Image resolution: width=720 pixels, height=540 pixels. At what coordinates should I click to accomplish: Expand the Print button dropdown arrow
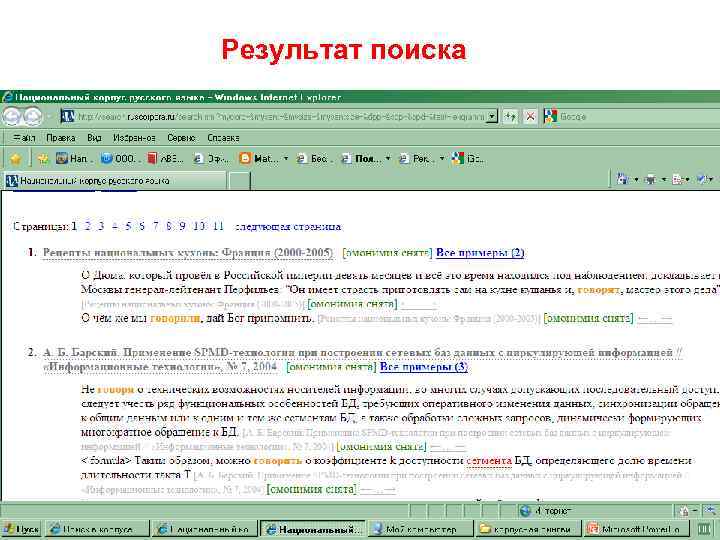click(x=664, y=180)
